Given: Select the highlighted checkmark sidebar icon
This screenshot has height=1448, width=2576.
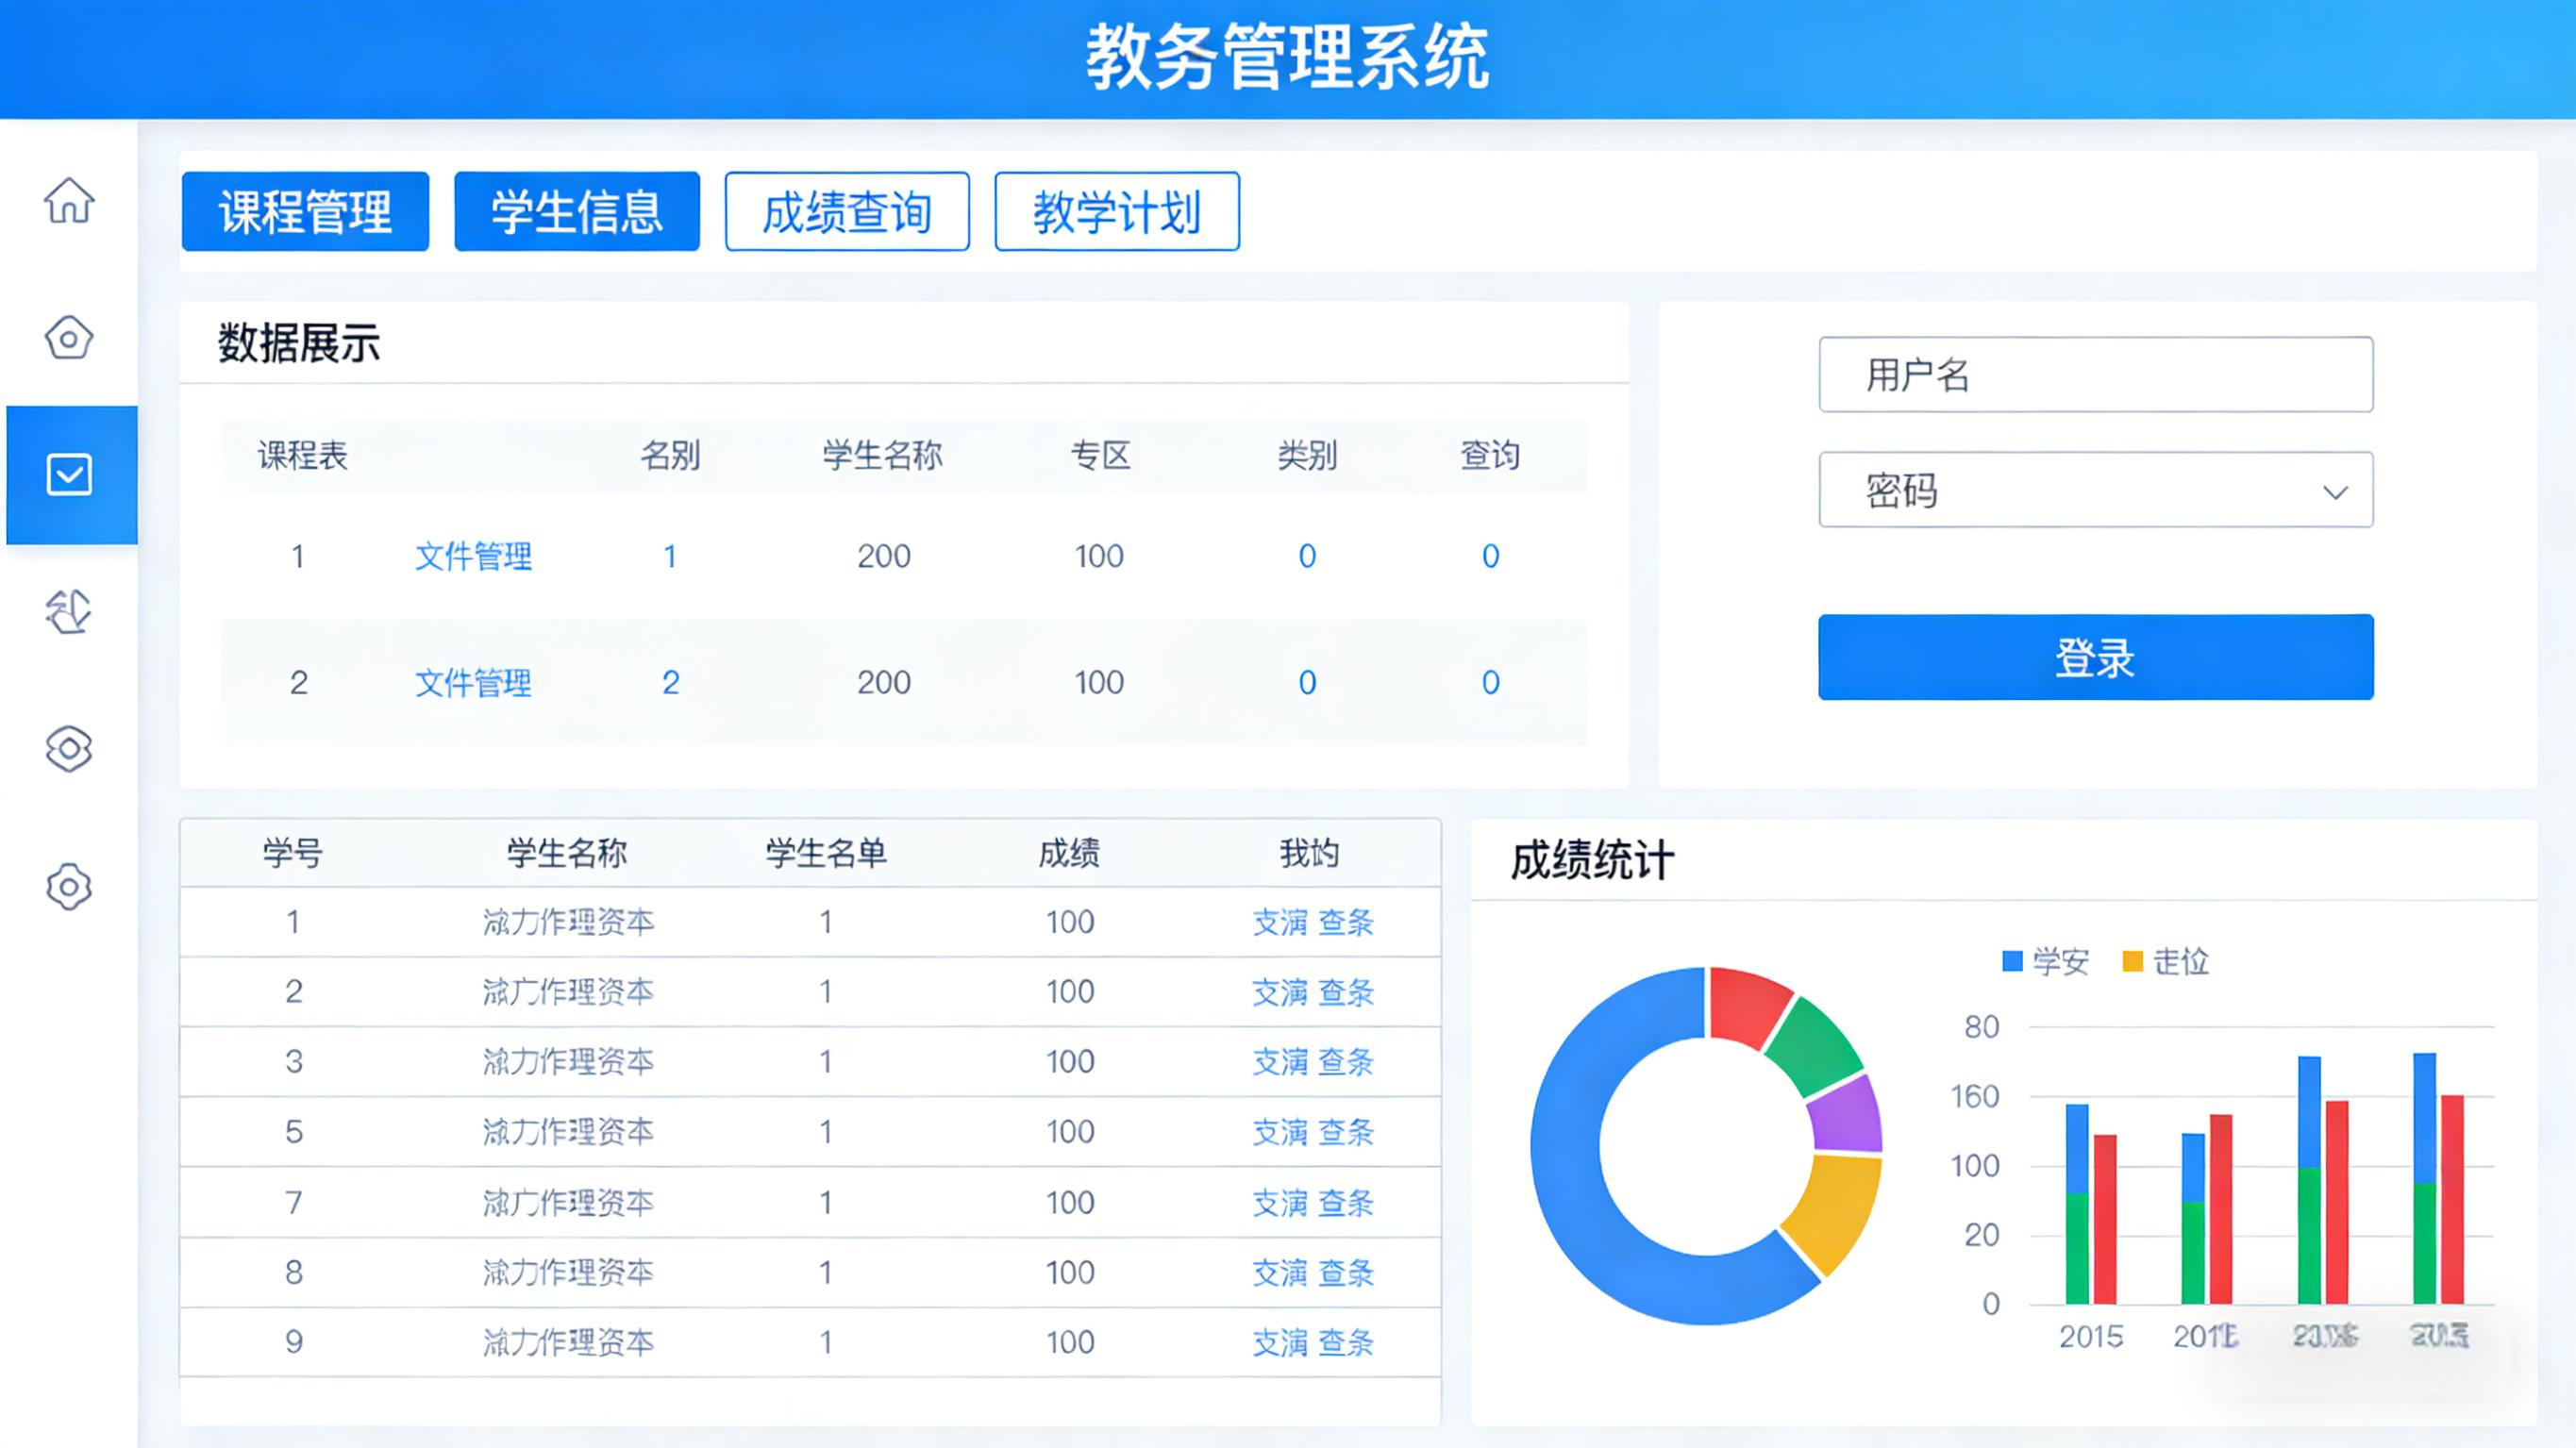Looking at the screenshot, I should click(x=69, y=475).
